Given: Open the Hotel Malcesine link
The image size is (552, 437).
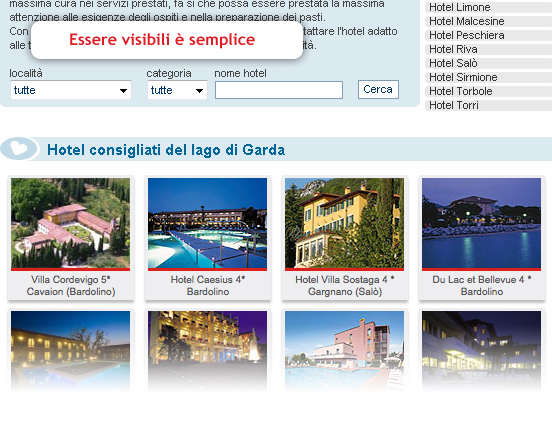Looking at the screenshot, I should coord(466,21).
